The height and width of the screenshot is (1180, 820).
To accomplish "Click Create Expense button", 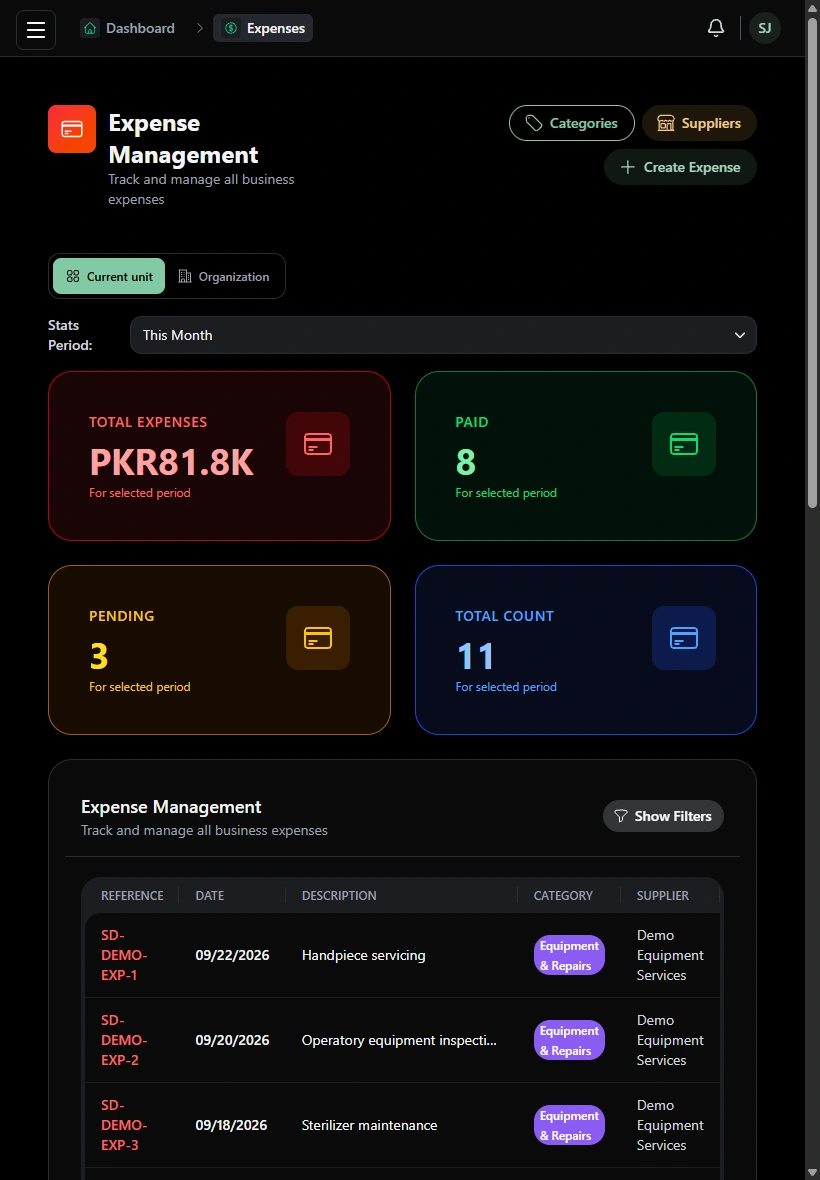I will click(680, 167).
